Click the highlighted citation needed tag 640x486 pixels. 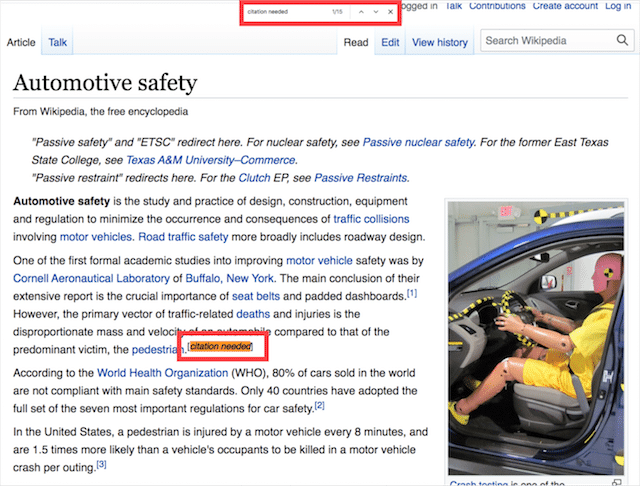(x=220, y=346)
